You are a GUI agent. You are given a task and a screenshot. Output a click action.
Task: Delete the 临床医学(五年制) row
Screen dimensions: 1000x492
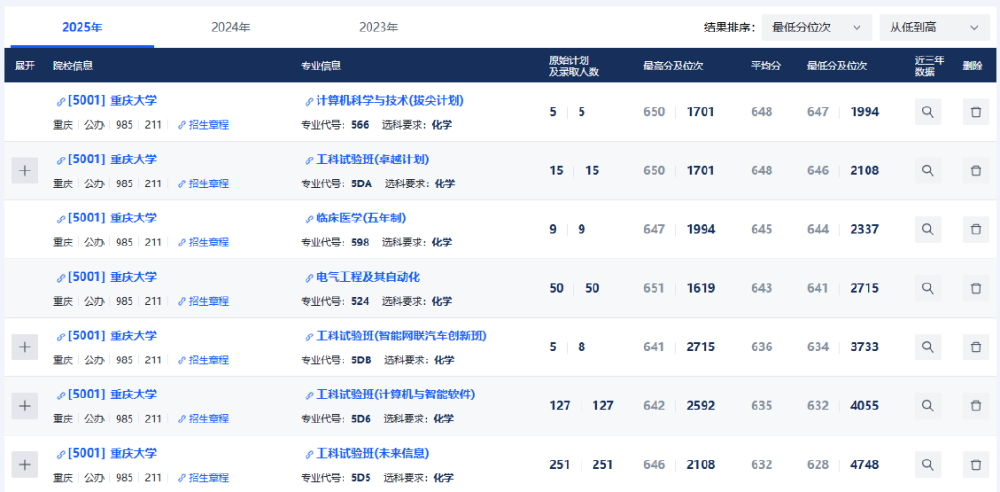(976, 229)
